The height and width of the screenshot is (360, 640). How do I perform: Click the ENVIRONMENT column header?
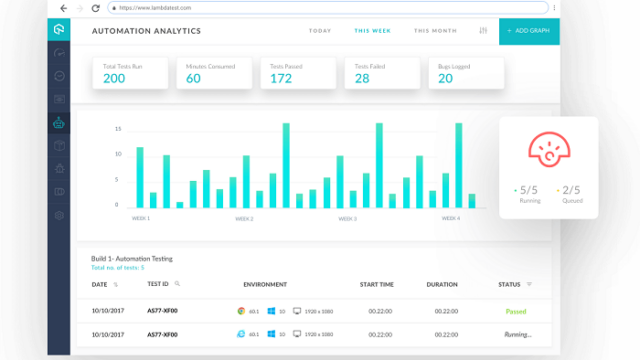click(x=265, y=284)
